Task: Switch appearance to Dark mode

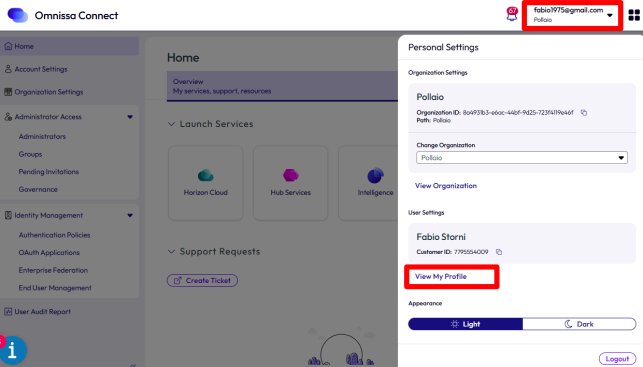Action: tap(579, 324)
